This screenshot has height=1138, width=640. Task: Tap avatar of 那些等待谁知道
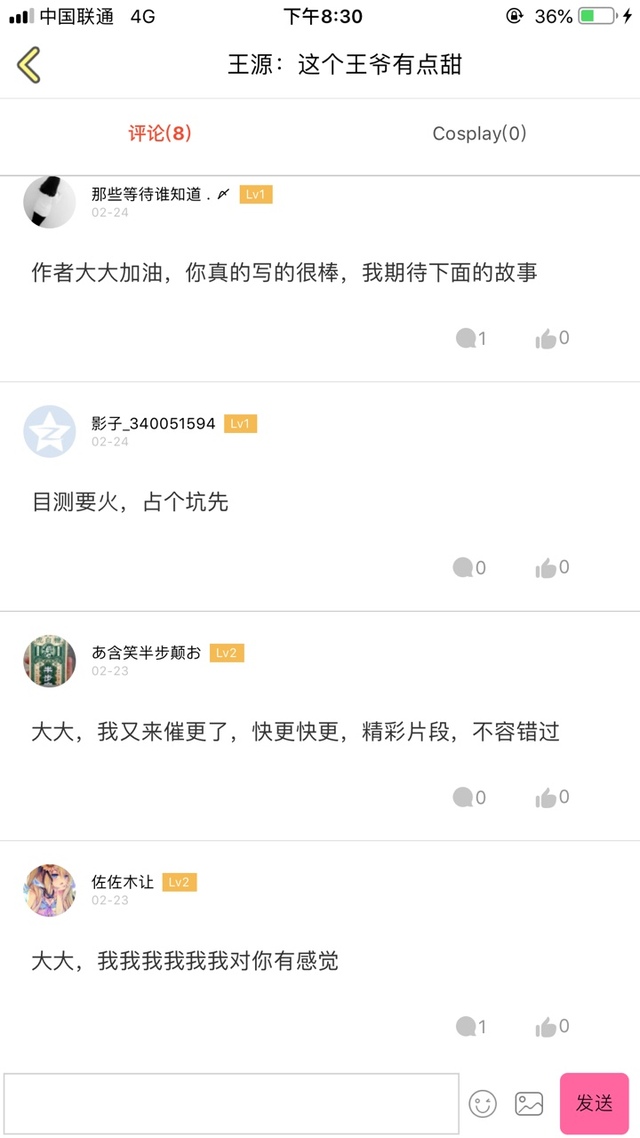click(49, 202)
